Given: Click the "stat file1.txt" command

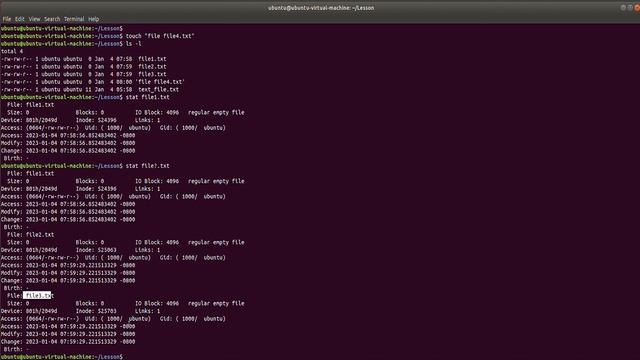Looking at the screenshot, I should click(147, 97).
